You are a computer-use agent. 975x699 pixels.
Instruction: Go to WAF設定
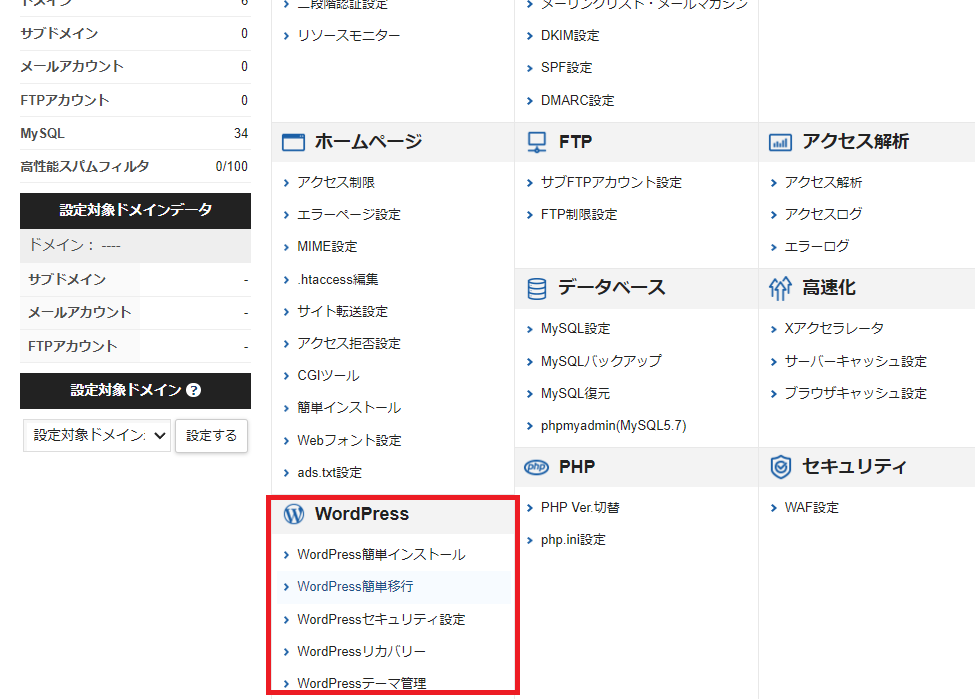811,508
